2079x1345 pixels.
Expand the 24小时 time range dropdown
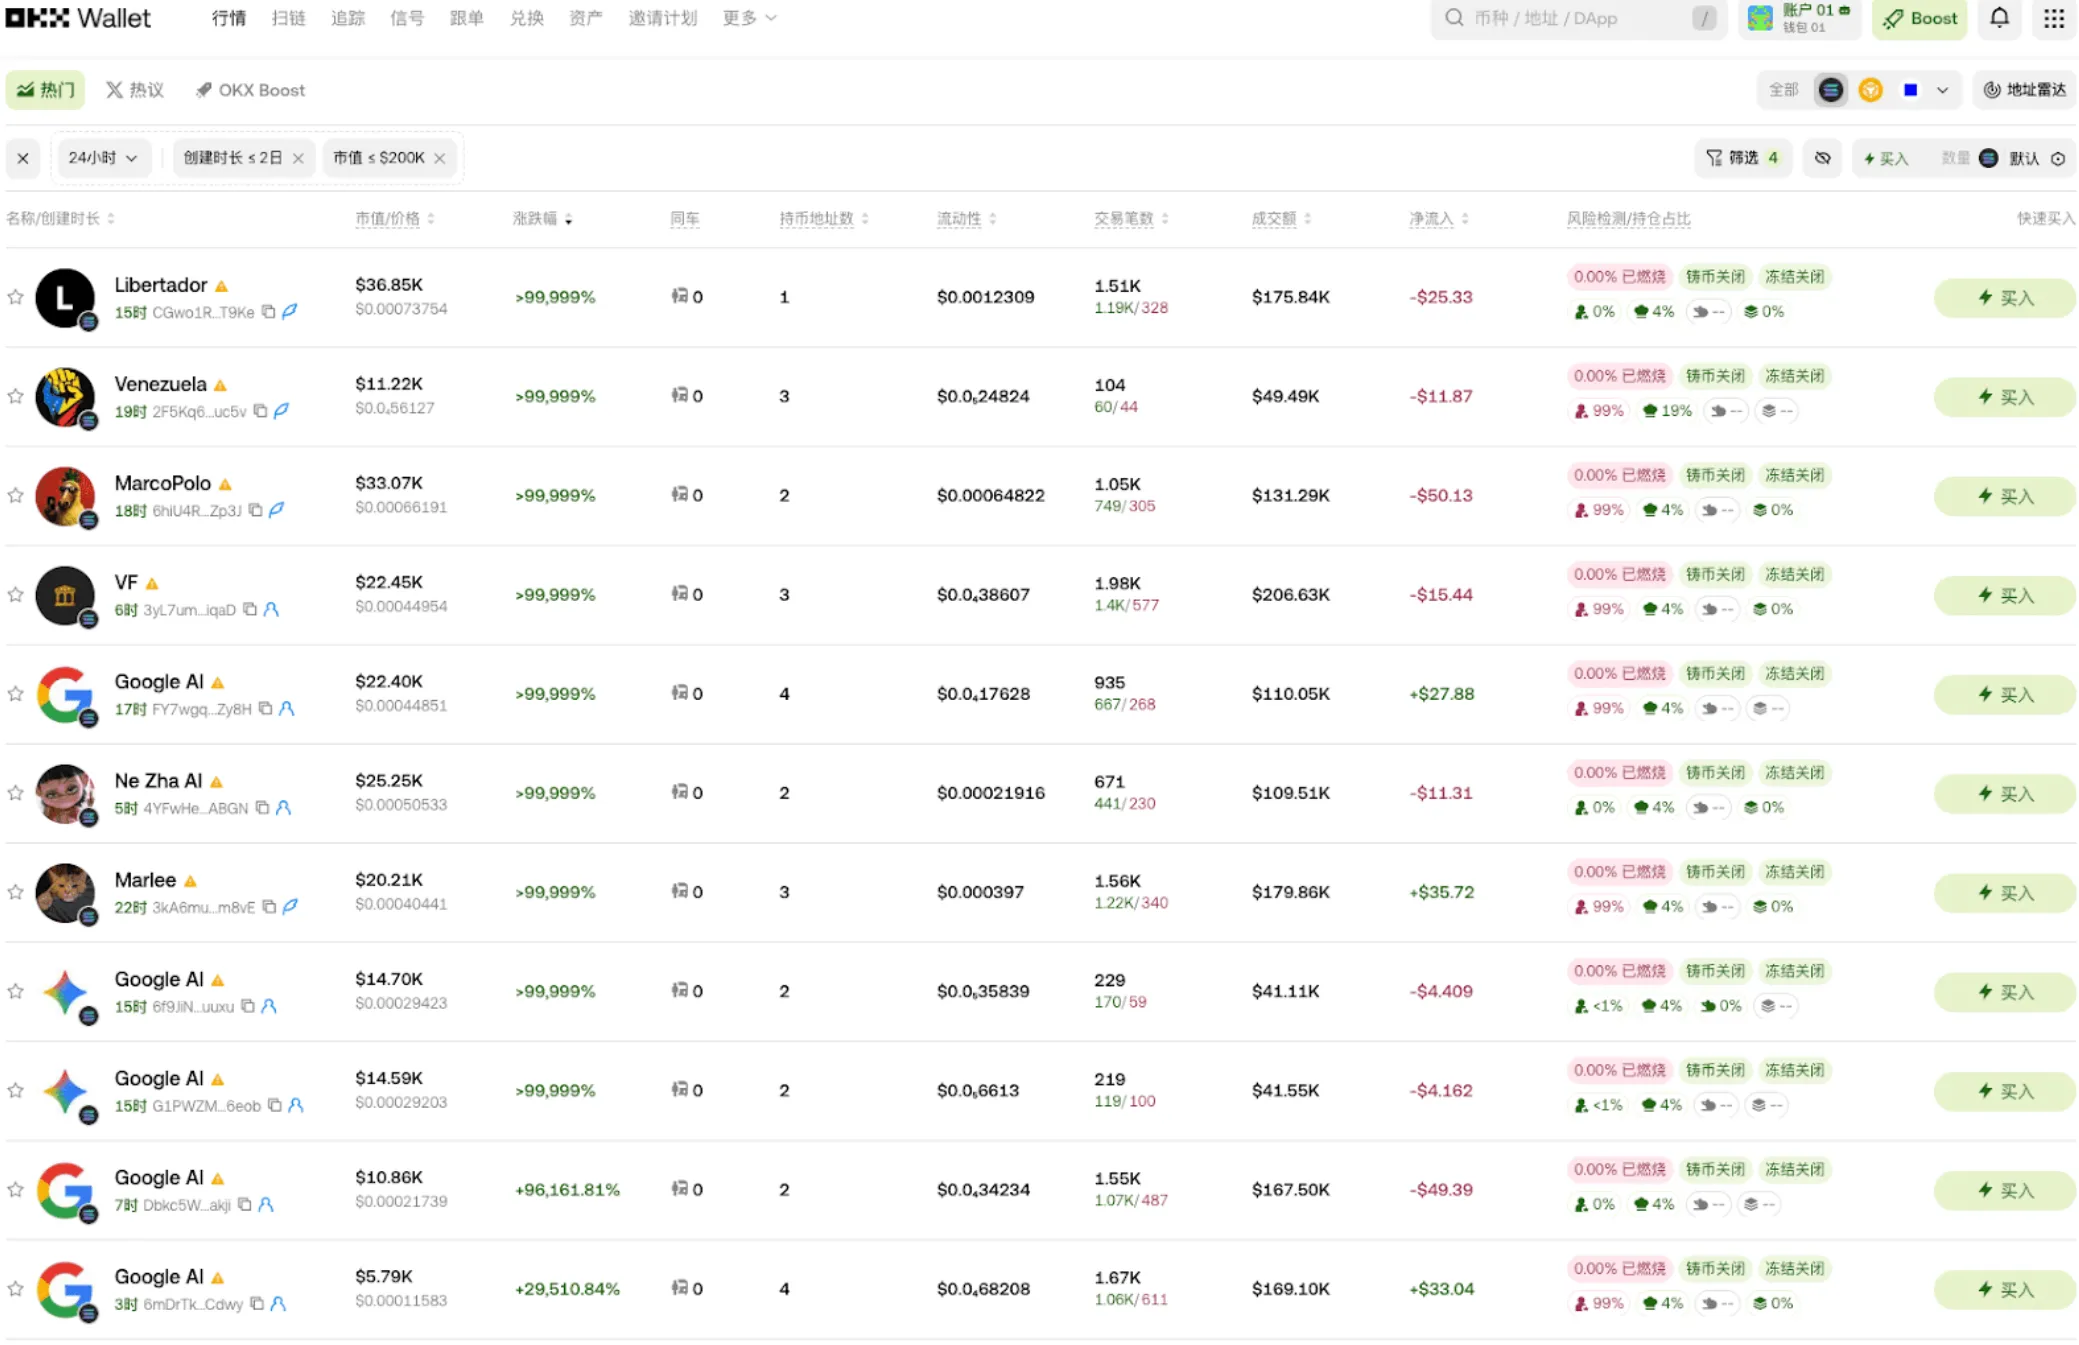(x=102, y=158)
